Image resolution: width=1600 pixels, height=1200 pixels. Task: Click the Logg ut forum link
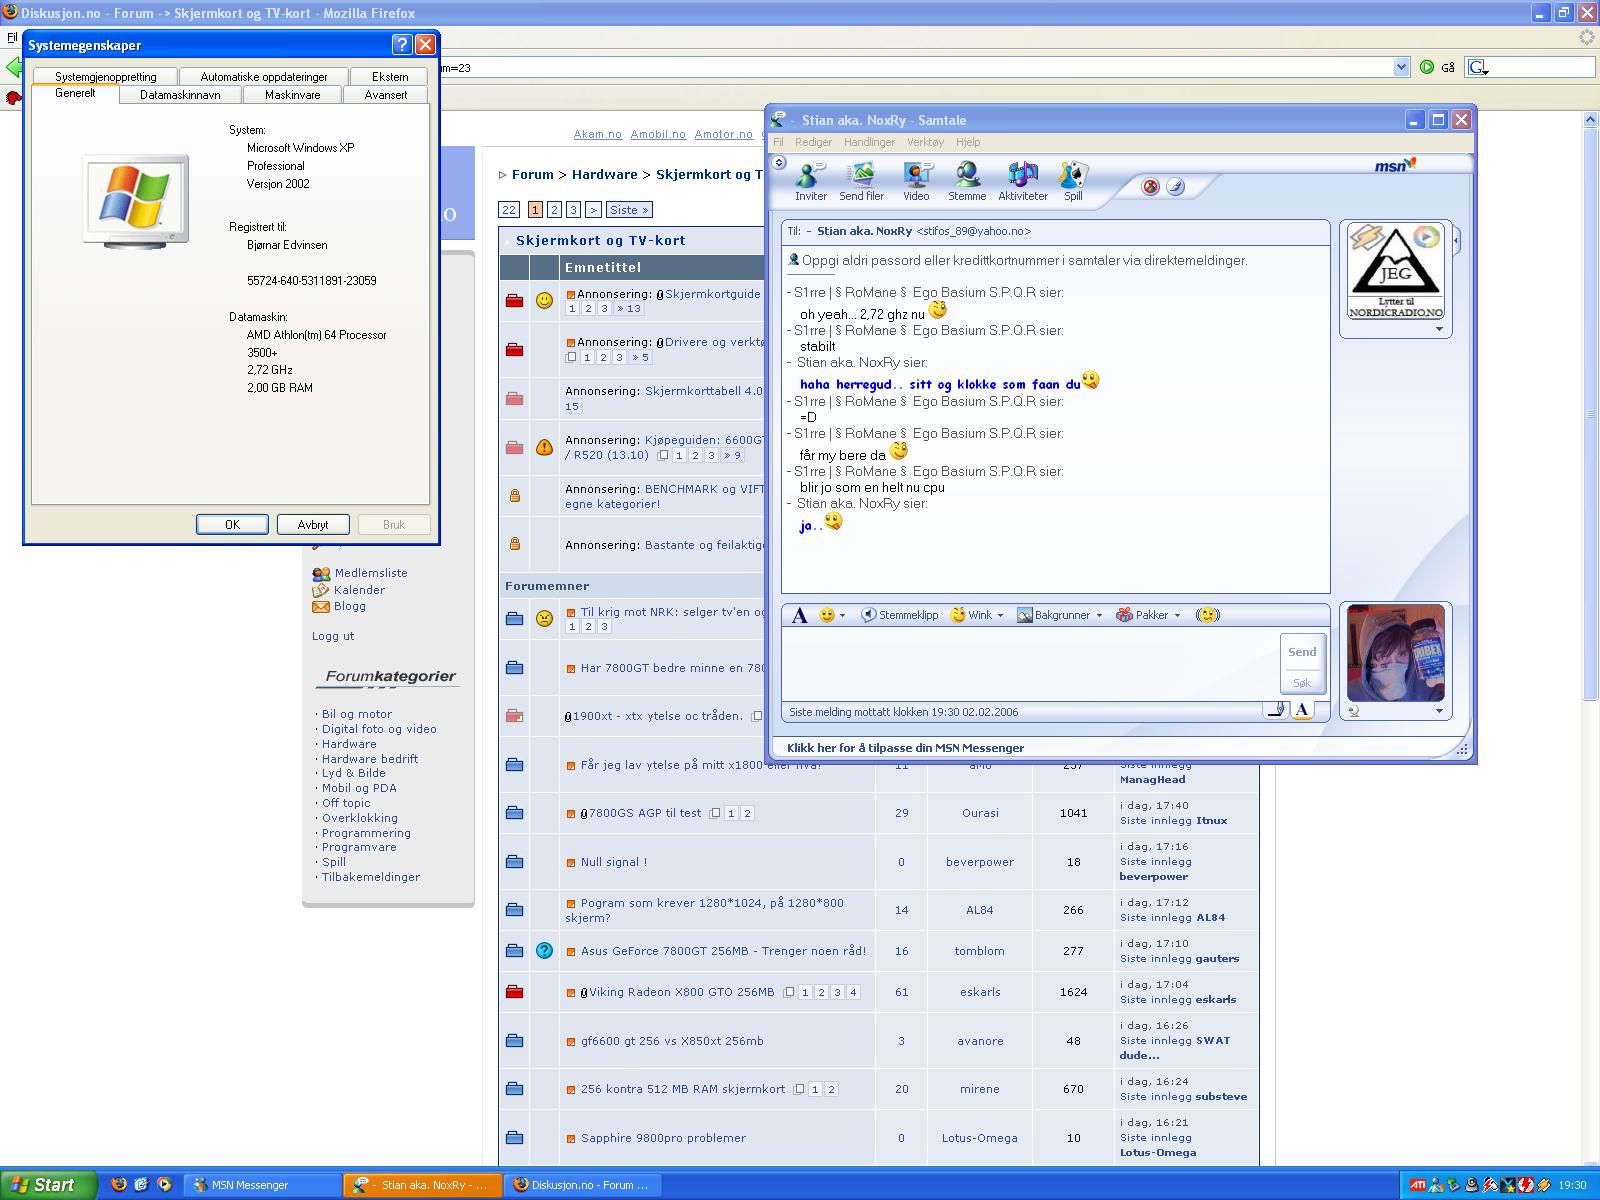click(333, 636)
